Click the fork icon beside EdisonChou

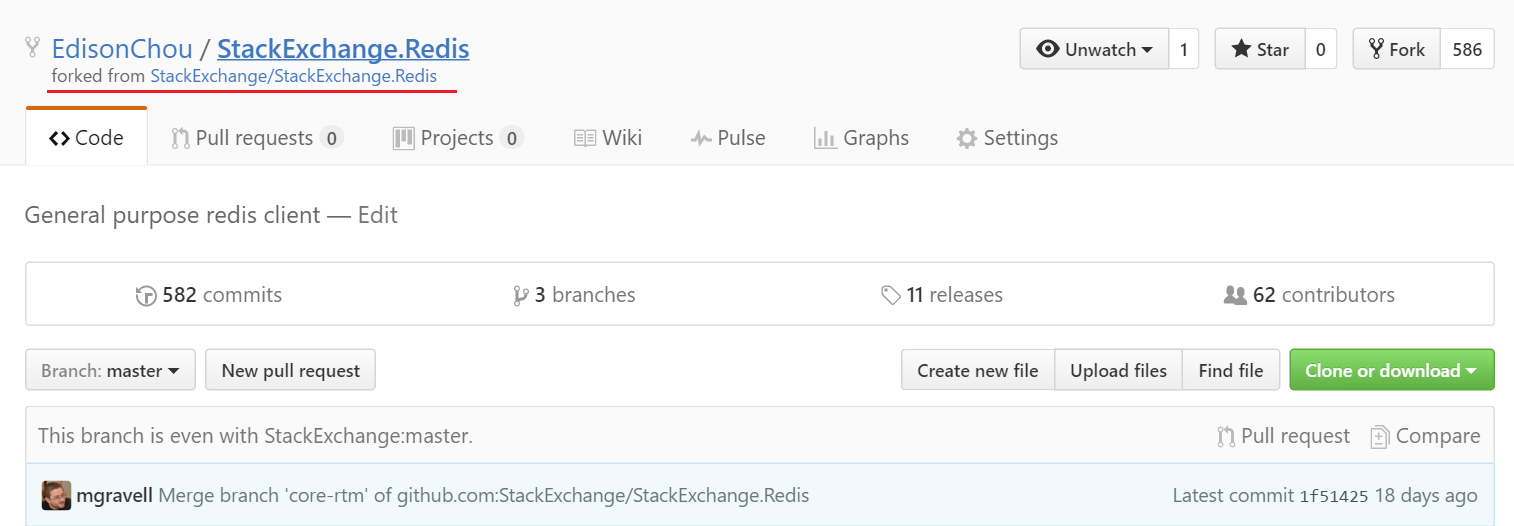pos(33,47)
